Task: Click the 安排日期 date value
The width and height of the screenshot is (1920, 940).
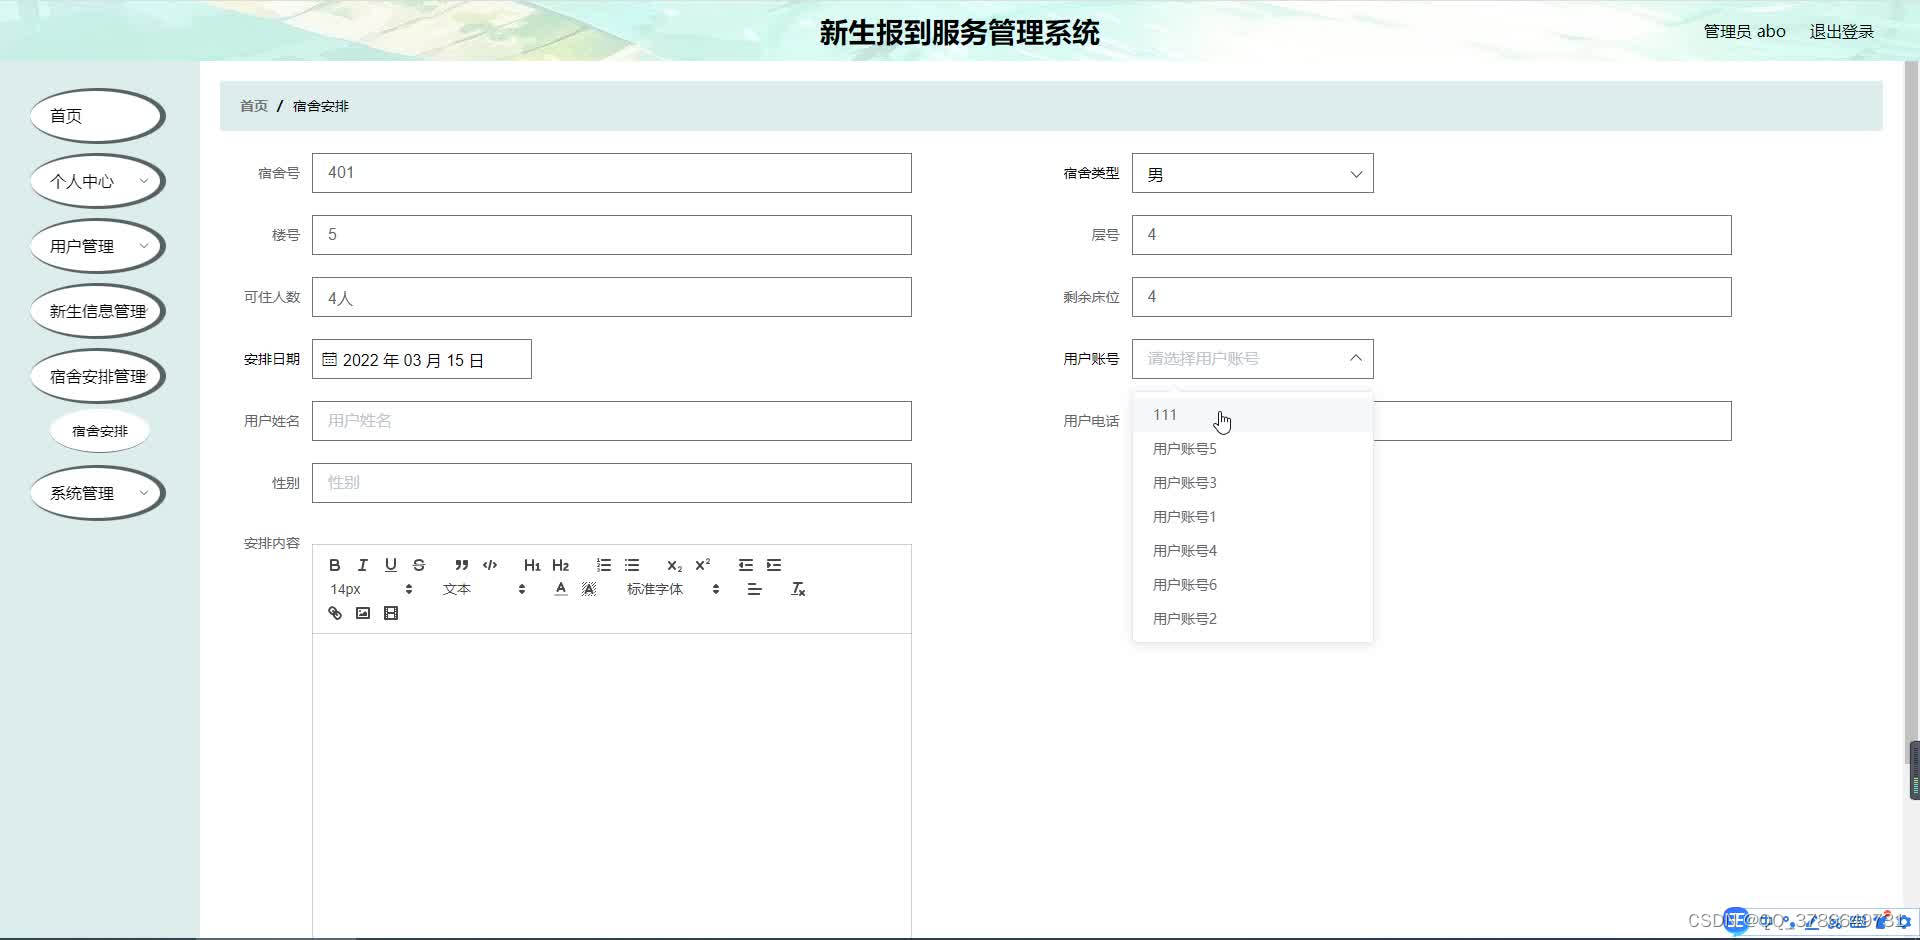Action: click(413, 360)
